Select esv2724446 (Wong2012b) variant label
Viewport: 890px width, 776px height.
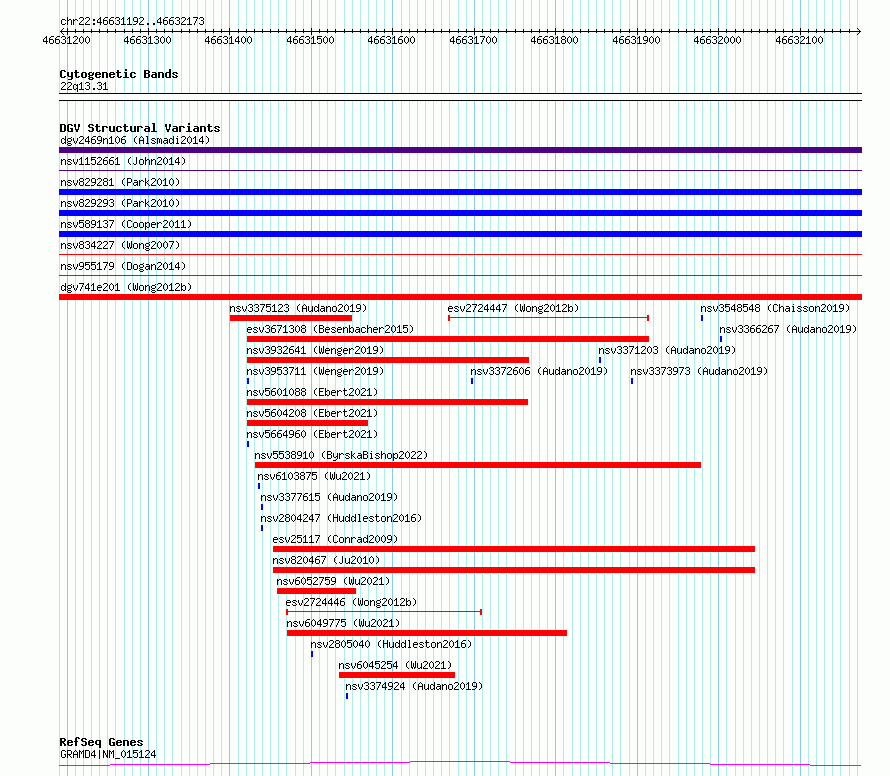351,602
